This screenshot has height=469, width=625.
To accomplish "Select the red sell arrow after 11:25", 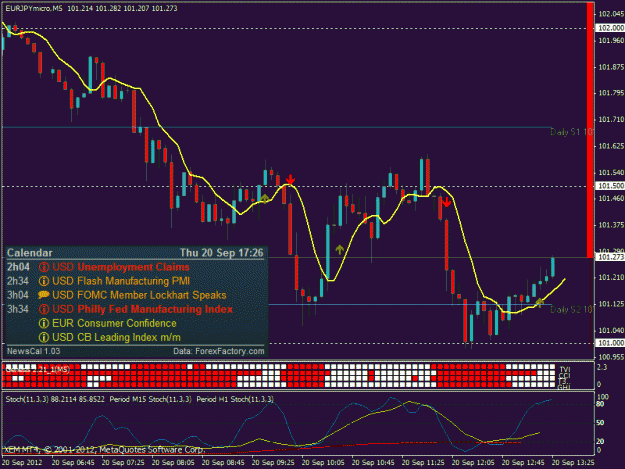I will point(446,202).
